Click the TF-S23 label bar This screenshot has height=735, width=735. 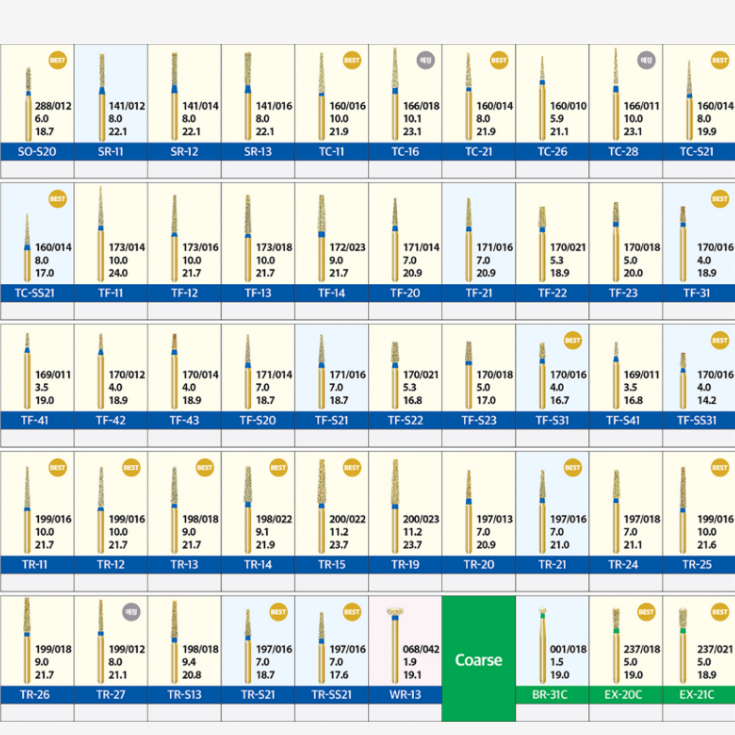click(479, 420)
